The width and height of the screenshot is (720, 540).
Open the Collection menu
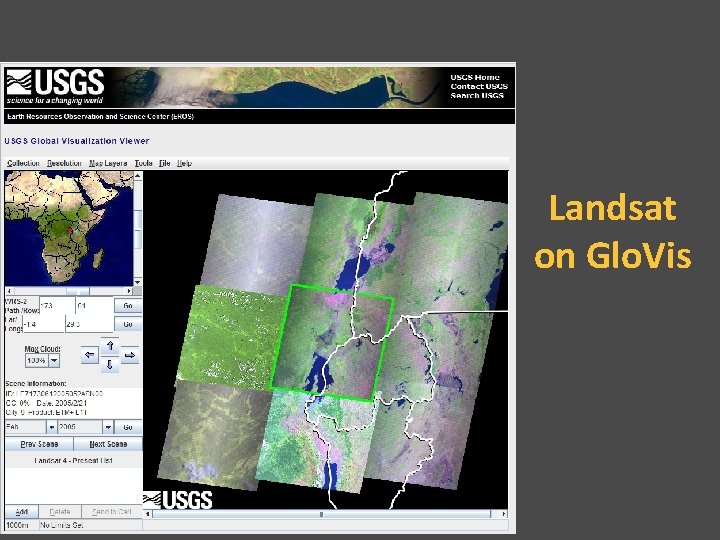[x=23, y=163]
